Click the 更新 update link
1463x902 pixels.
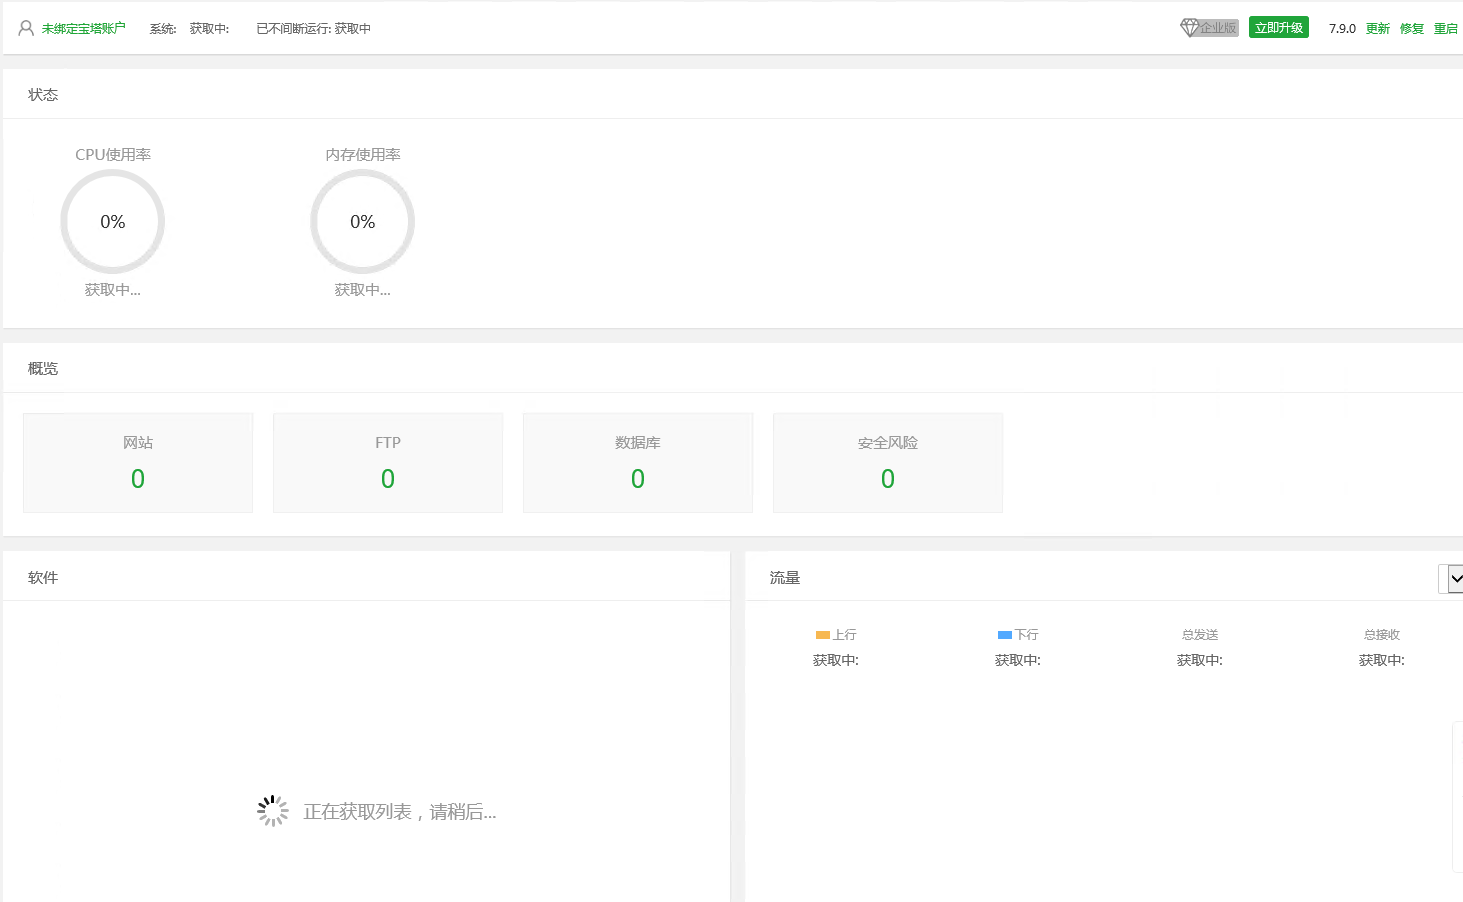(x=1378, y=29)
